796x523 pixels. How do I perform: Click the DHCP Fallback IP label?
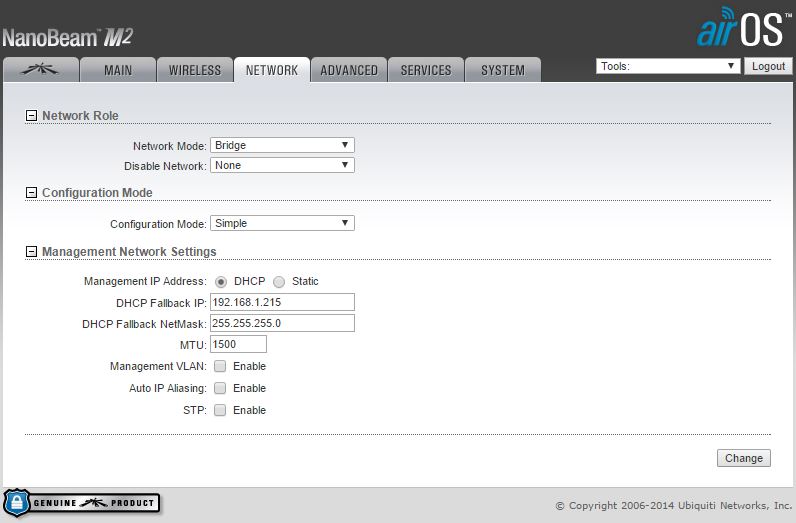click(161, 303)
